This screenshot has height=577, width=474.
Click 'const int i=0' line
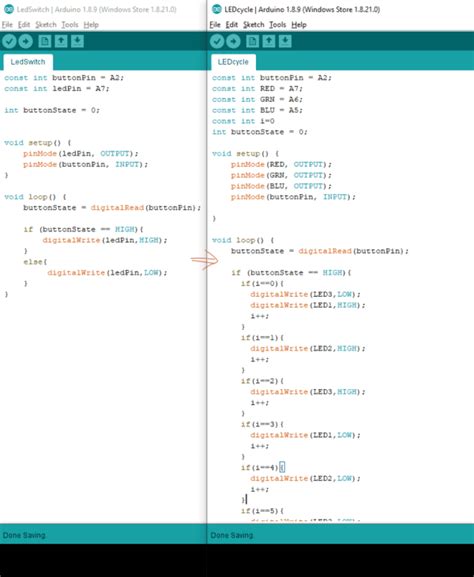[x=243, y=121]
